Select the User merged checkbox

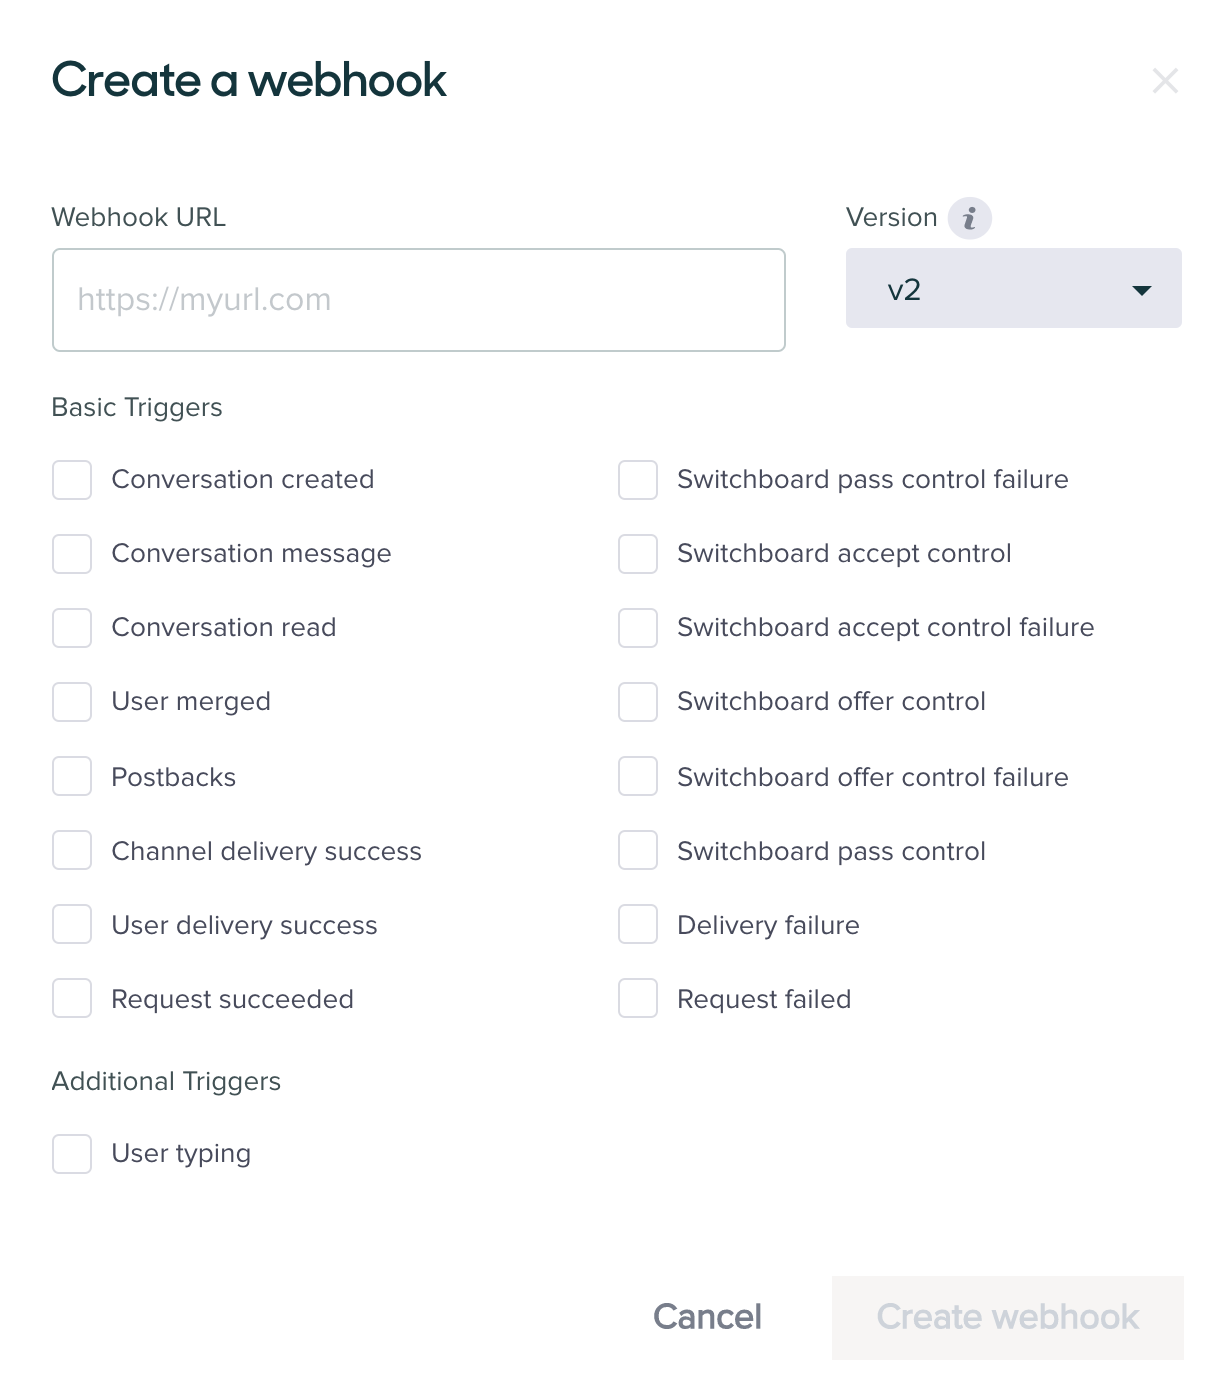tap(72, 702)
